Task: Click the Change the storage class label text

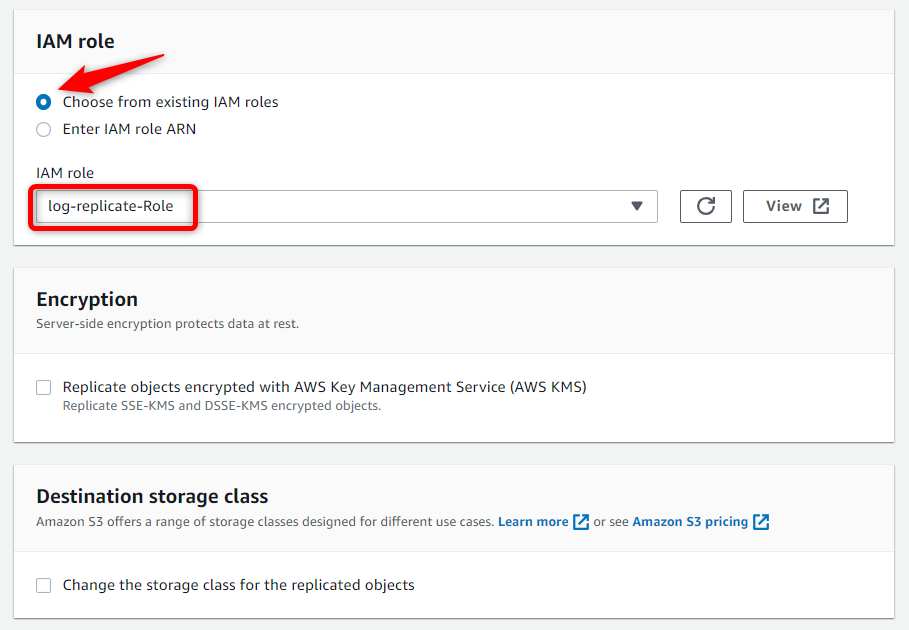Action: (x=239, y=585)
